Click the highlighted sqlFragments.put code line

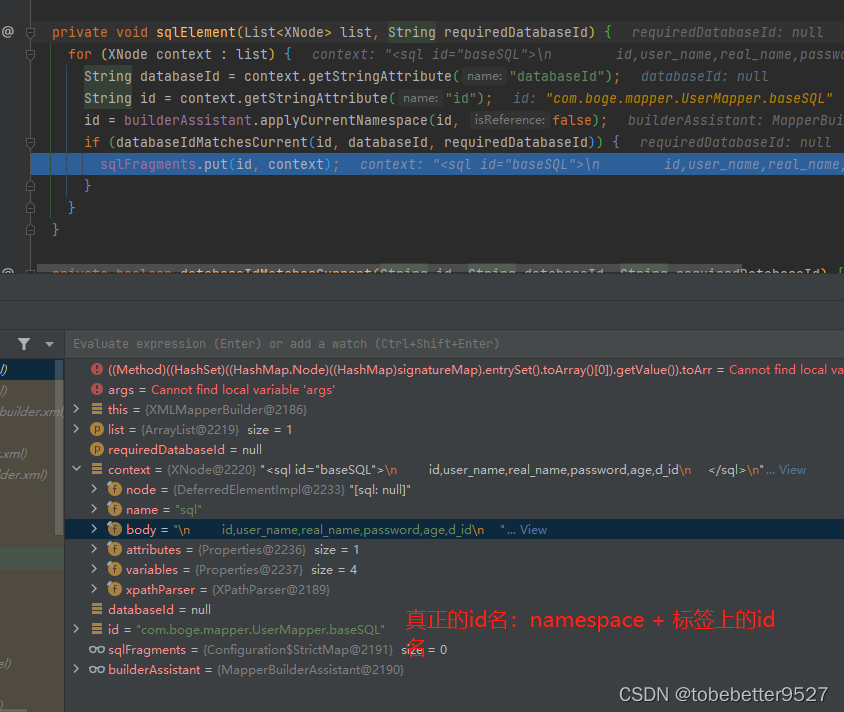pos(437,164)
